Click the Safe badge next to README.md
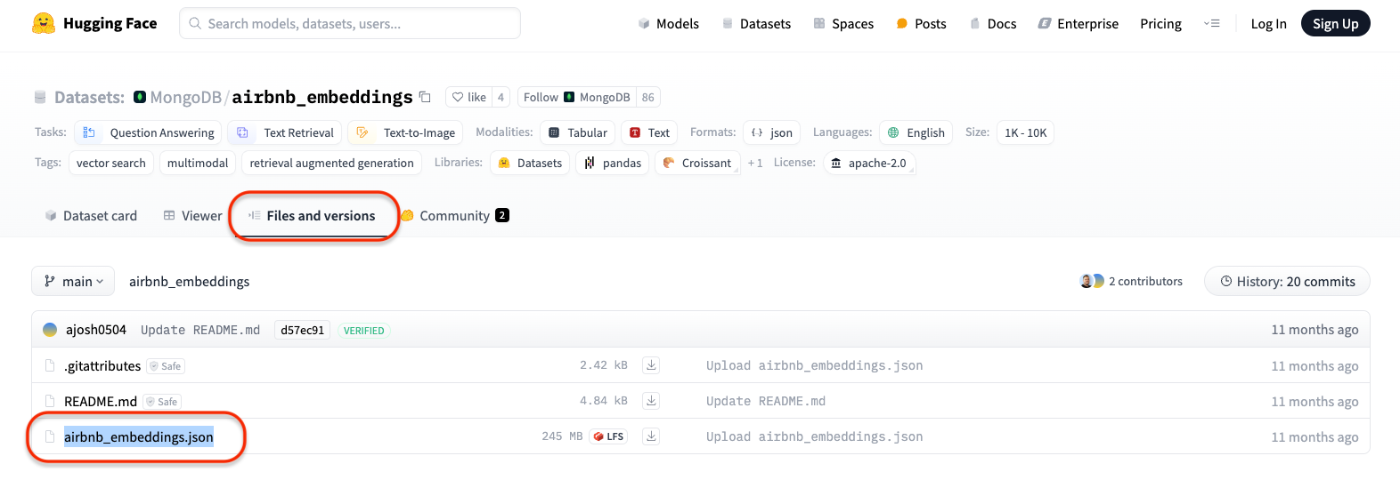 point(162,401)
